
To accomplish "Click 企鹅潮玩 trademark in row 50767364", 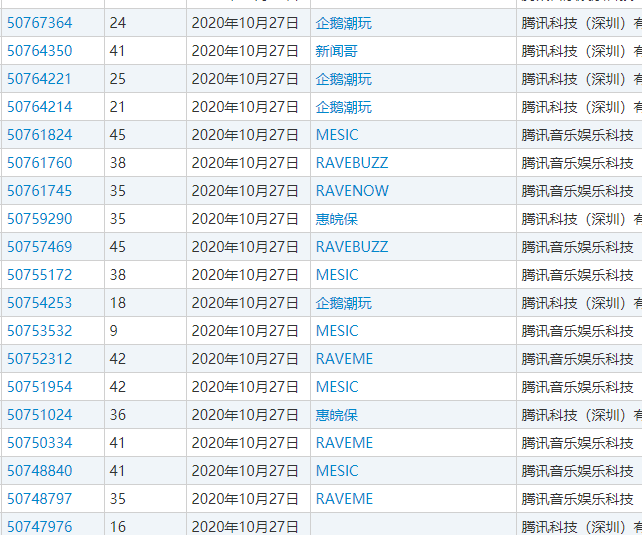I will 344,23.
